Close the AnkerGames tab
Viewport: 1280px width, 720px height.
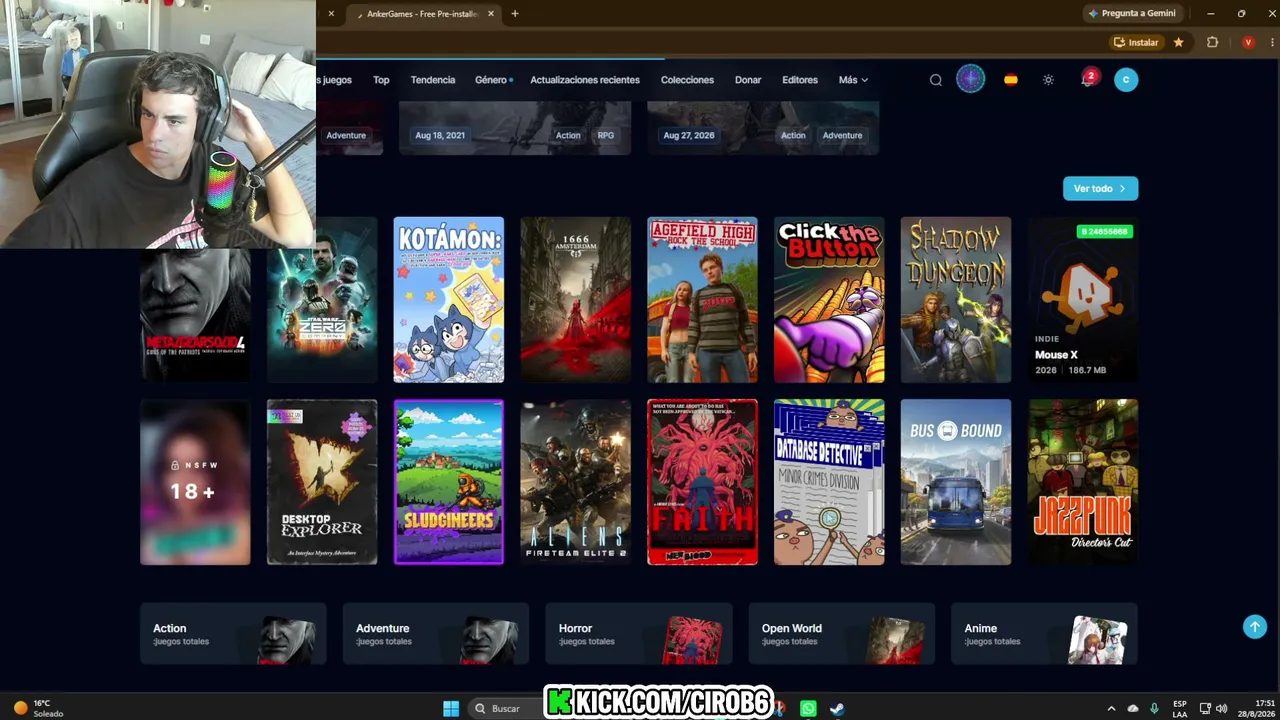[491, 14]
